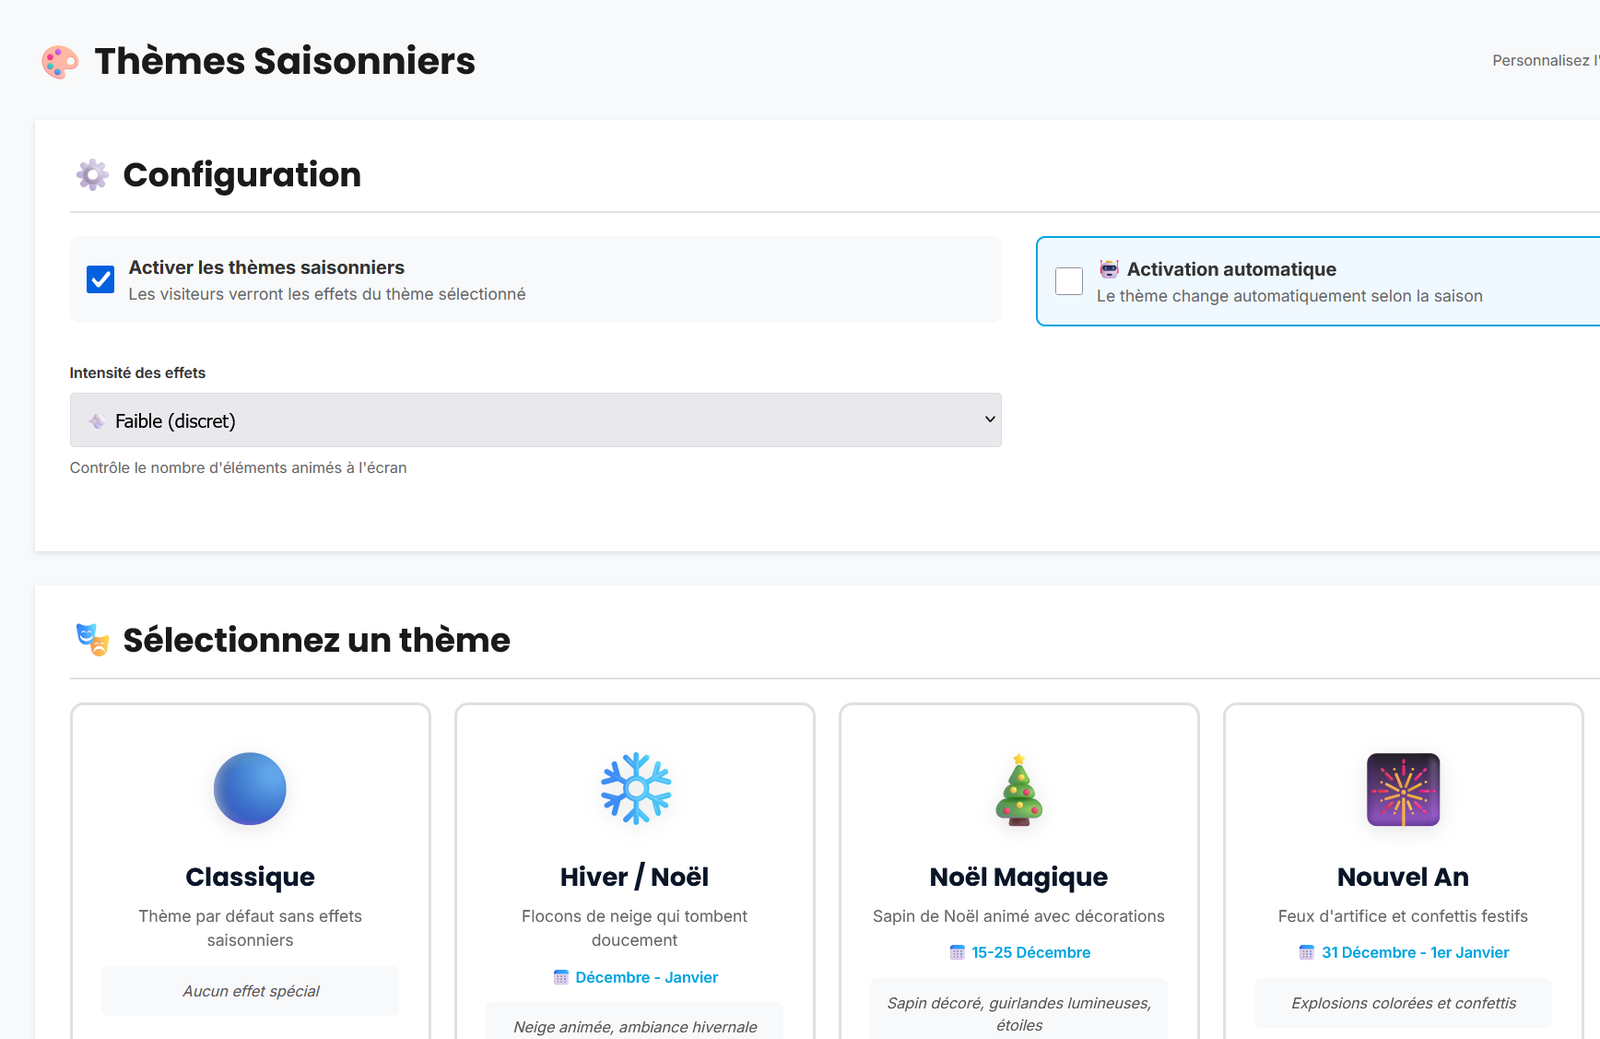
Task: Click the chevron arrow of Faible (discret) select
Action: click(990, 419)
